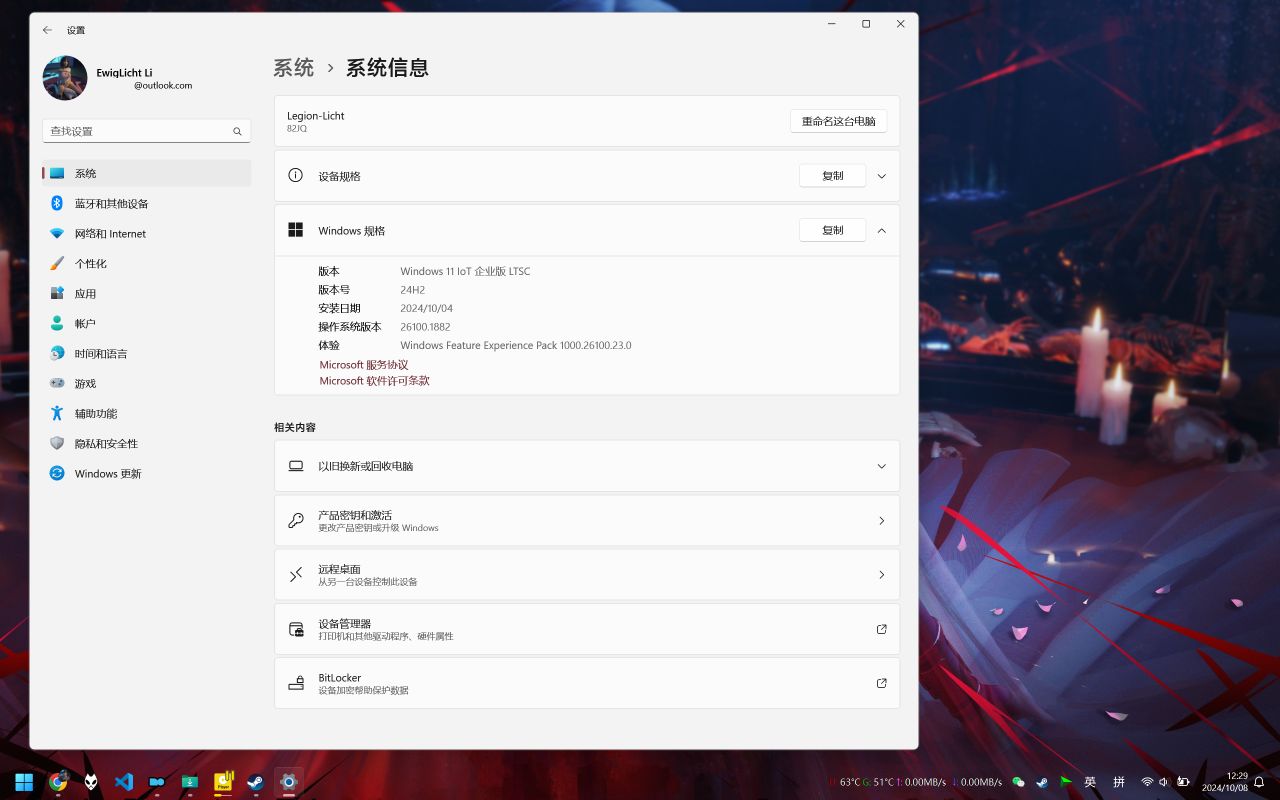Open the volume speaker tray icon
This screenshot has height=800, width=1280.
[1164, 782]
